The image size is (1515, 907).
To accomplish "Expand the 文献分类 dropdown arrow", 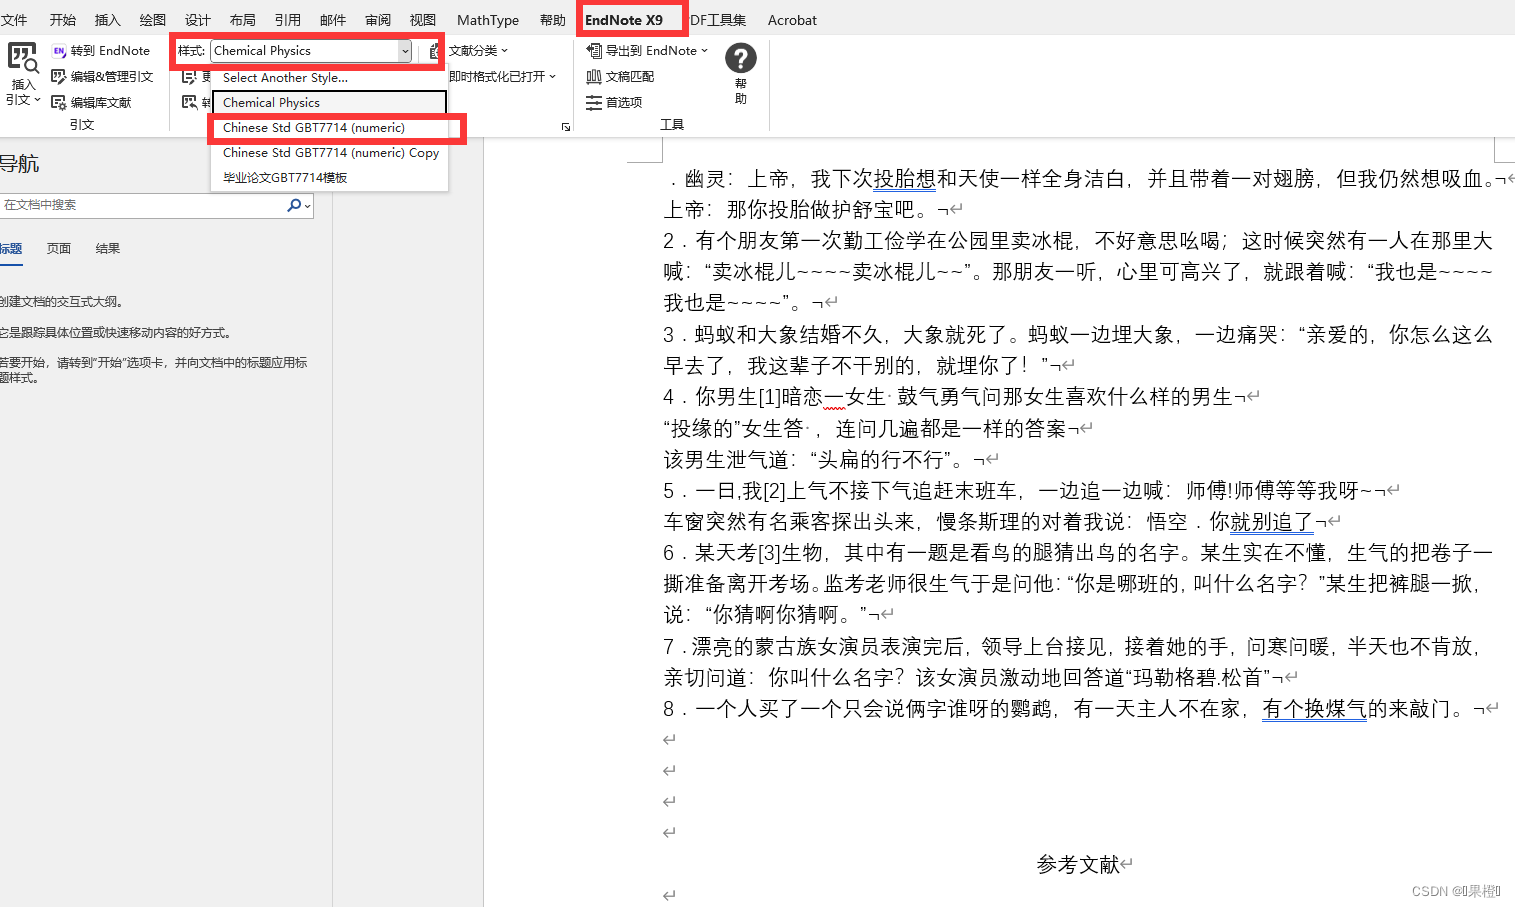I will pos(507,50).
